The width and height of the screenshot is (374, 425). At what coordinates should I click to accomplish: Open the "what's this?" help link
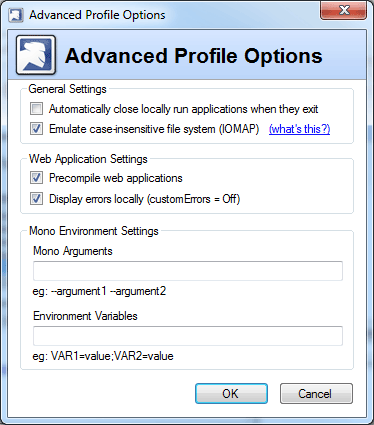click(x=299, y=129)
